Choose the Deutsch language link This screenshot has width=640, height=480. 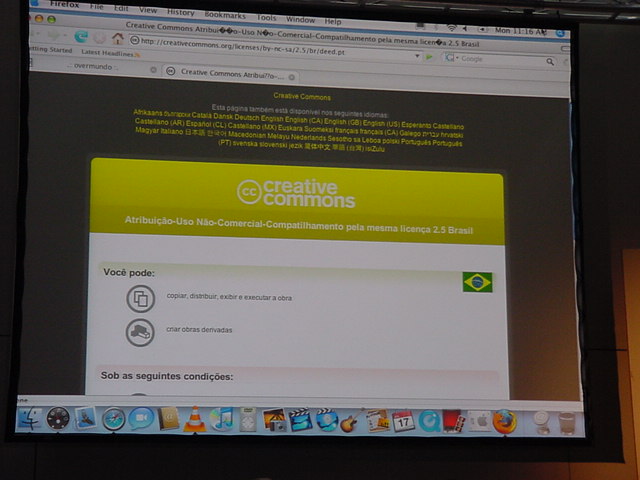point(247,118)
